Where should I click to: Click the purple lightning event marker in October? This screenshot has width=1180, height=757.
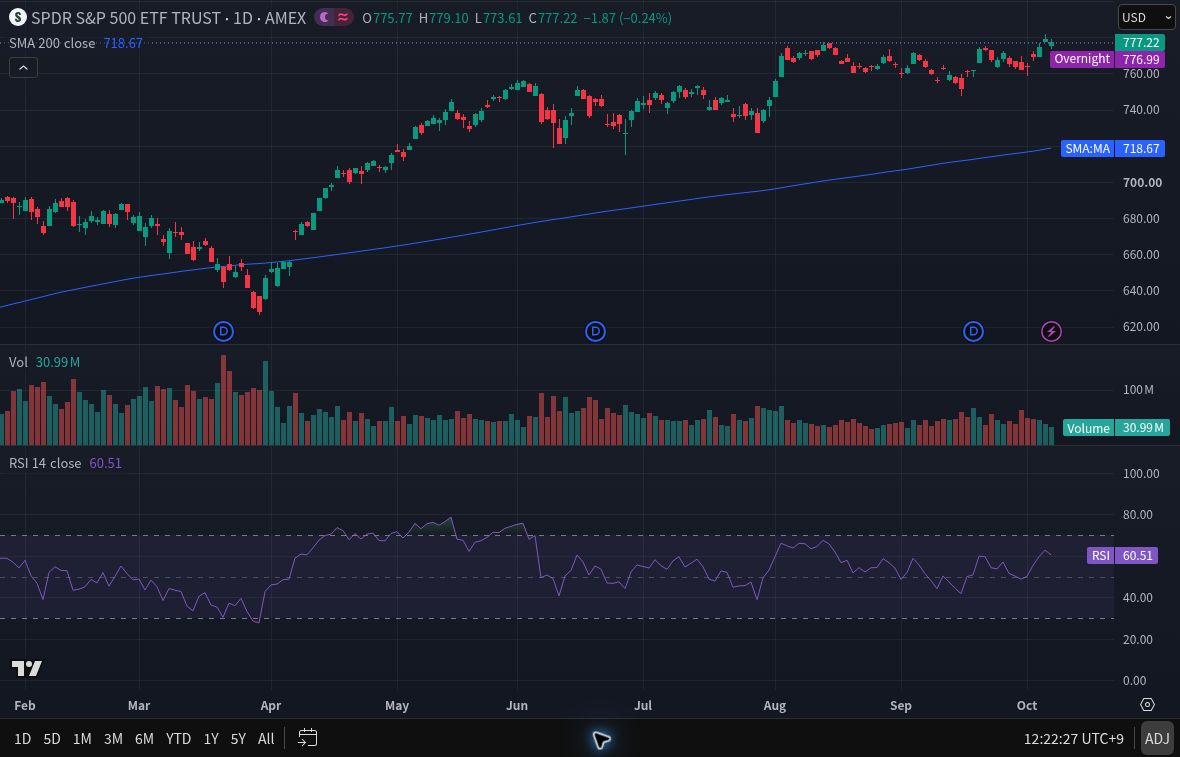pyautogui.click(x=1051, y=331)
